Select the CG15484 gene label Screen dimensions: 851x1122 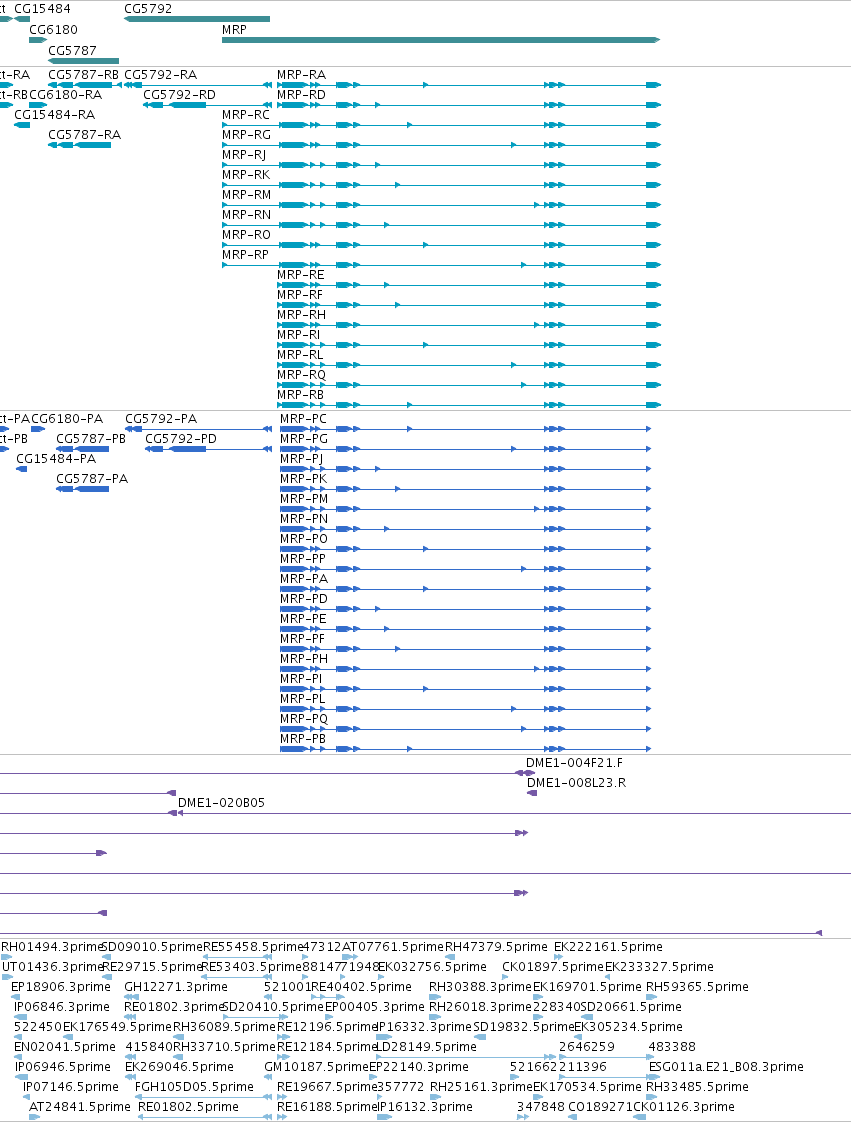42,9
